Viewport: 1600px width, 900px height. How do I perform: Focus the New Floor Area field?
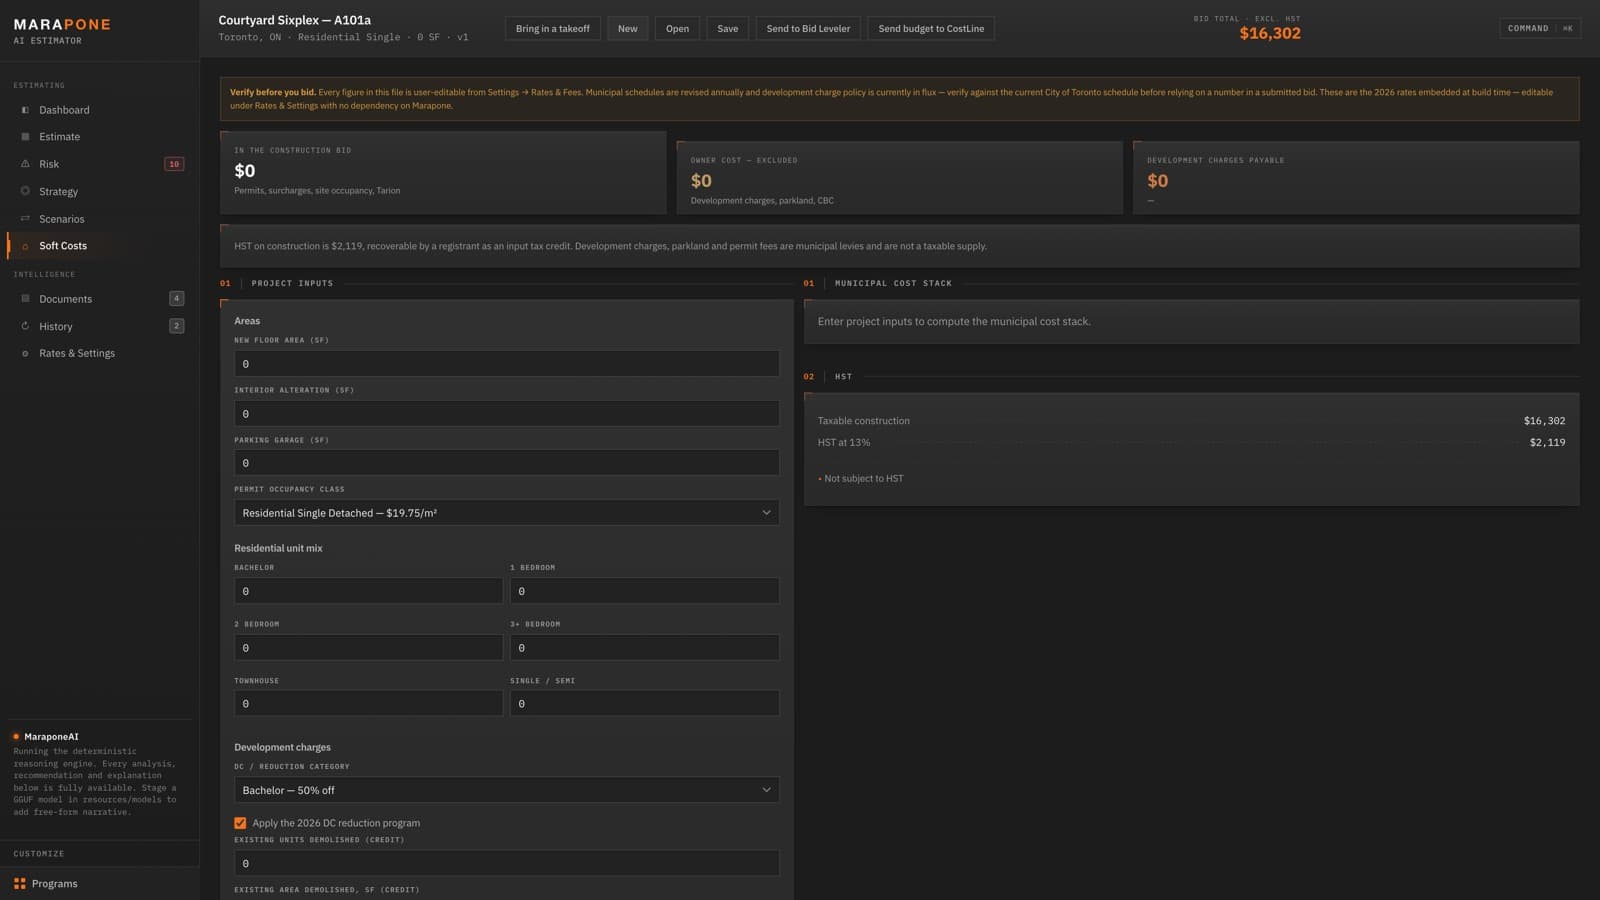(x=506, y=364)
